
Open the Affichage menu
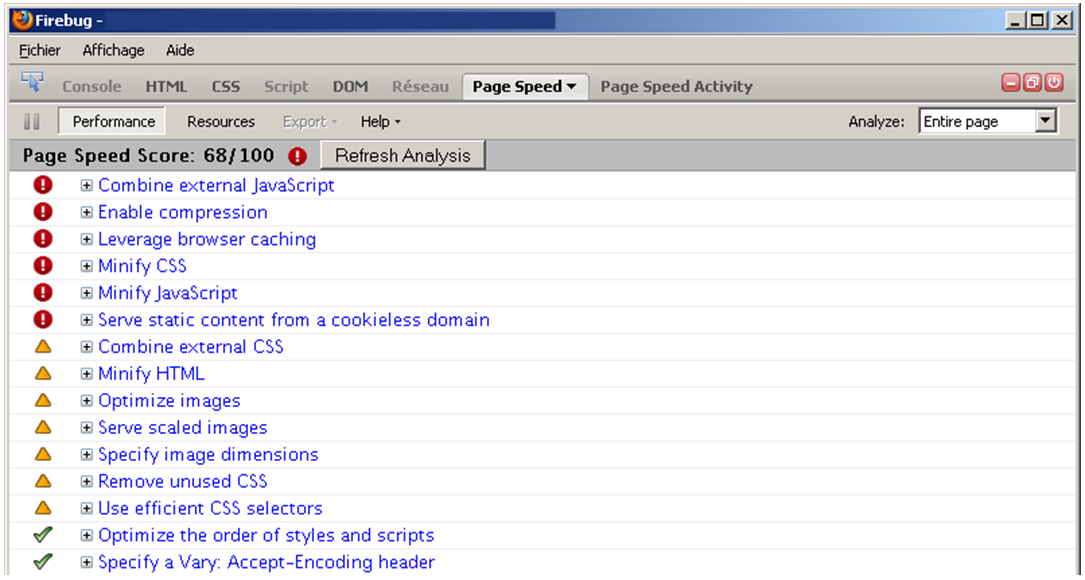(112, 50)
